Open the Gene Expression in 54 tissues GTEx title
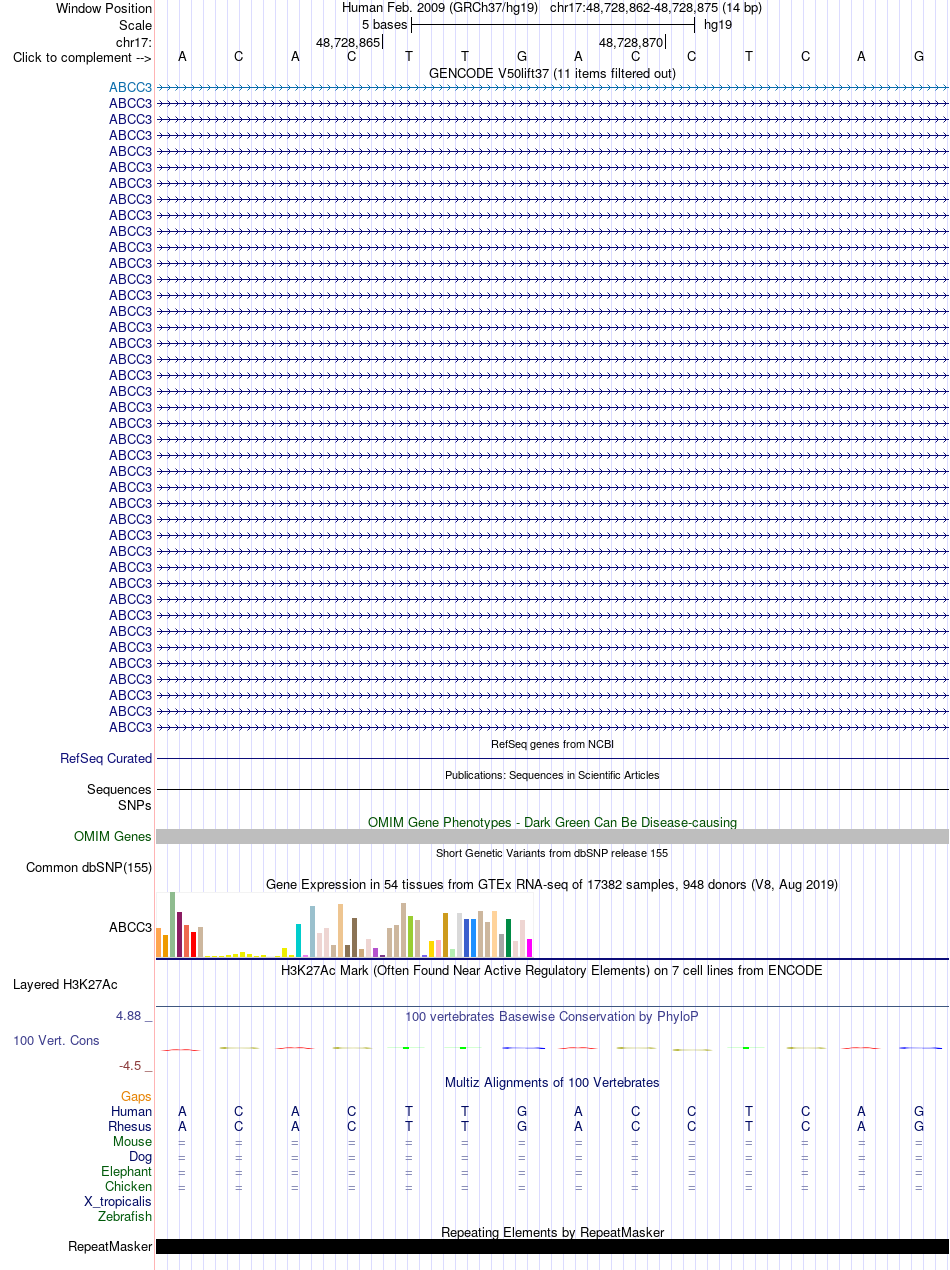Image resolution: width=950 pixels, height=1270 pixels. tap(552, 884)
